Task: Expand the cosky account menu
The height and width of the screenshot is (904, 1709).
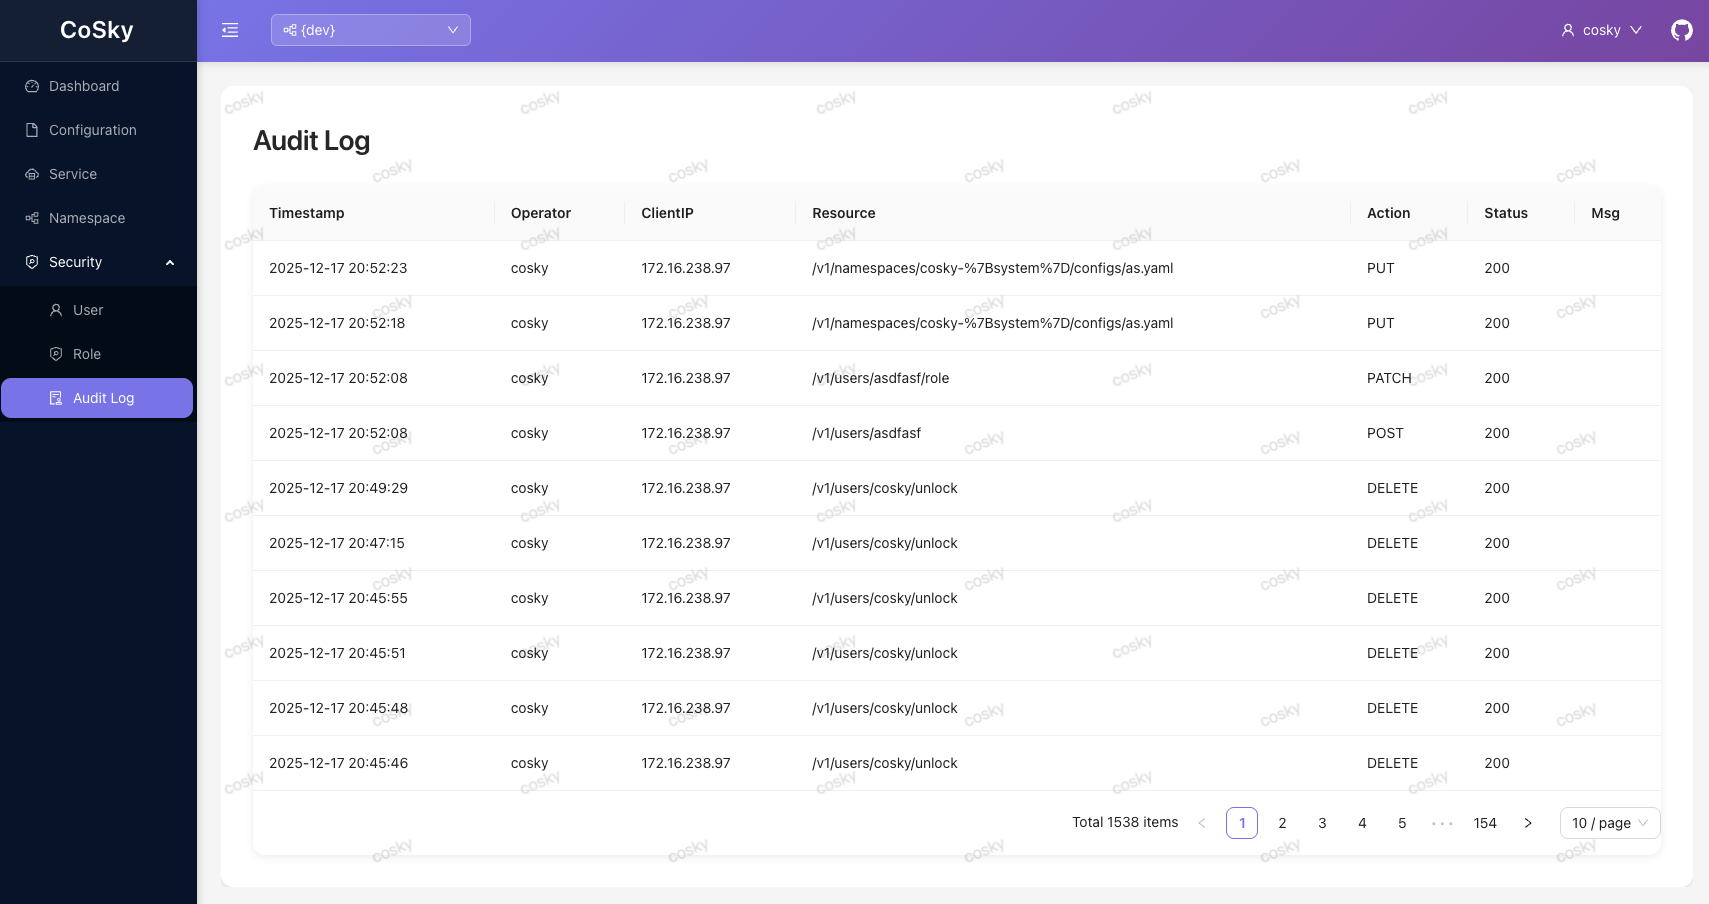Action: point(1600,30)
